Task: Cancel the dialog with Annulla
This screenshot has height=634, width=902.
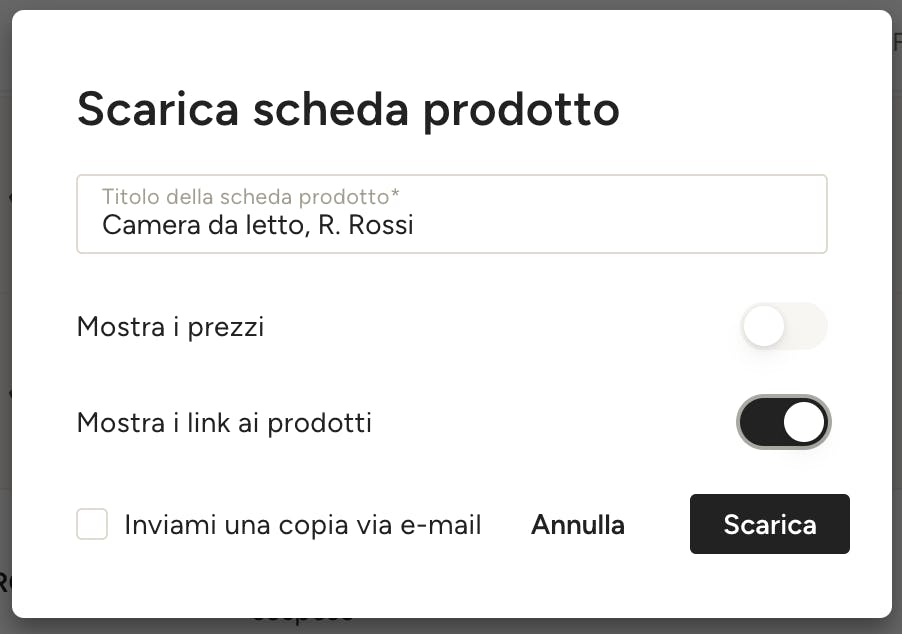Action: [578, 525]
